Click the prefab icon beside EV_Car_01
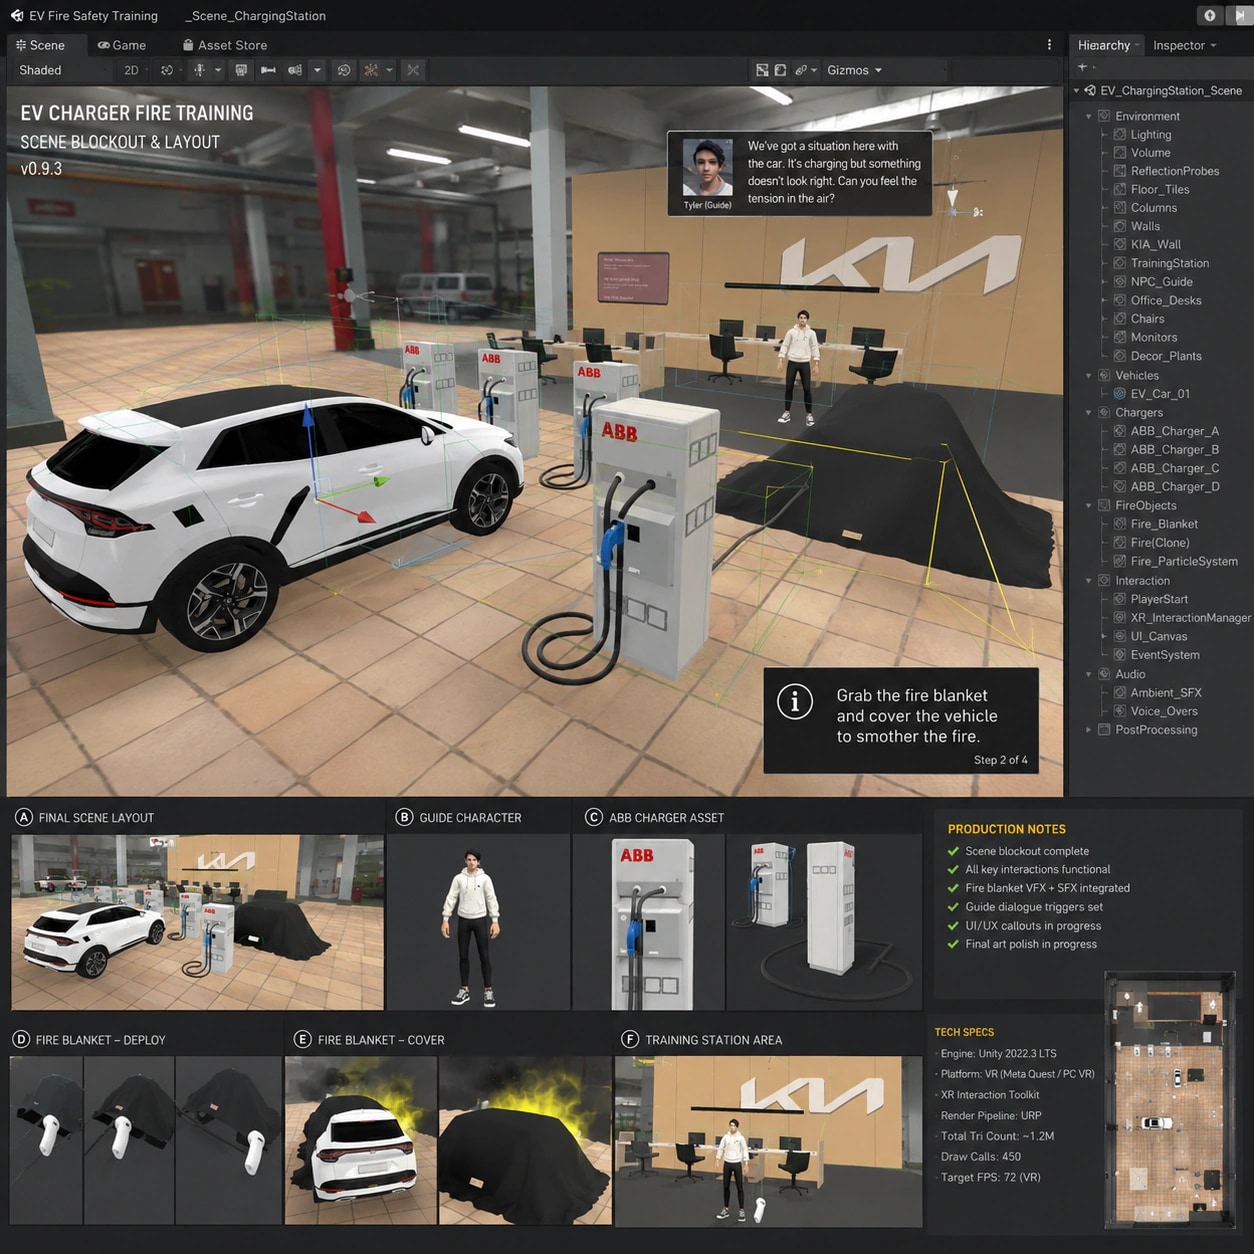This screenshot has width=1254, height=1254. pos(1120,393)
